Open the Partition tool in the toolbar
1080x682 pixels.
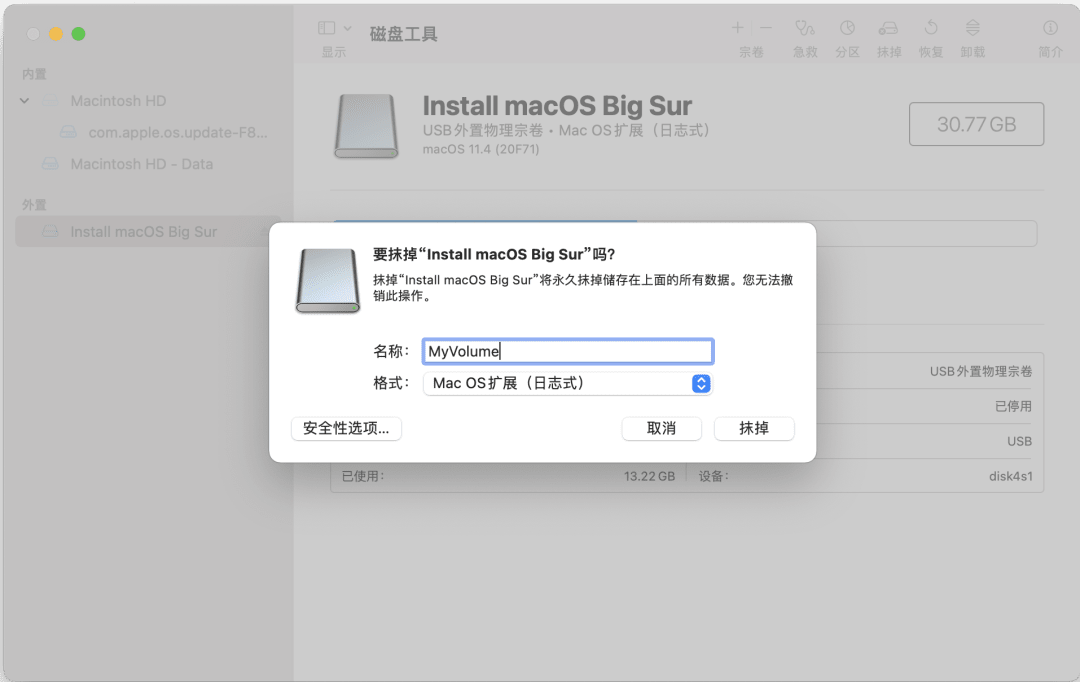[846, 30]
